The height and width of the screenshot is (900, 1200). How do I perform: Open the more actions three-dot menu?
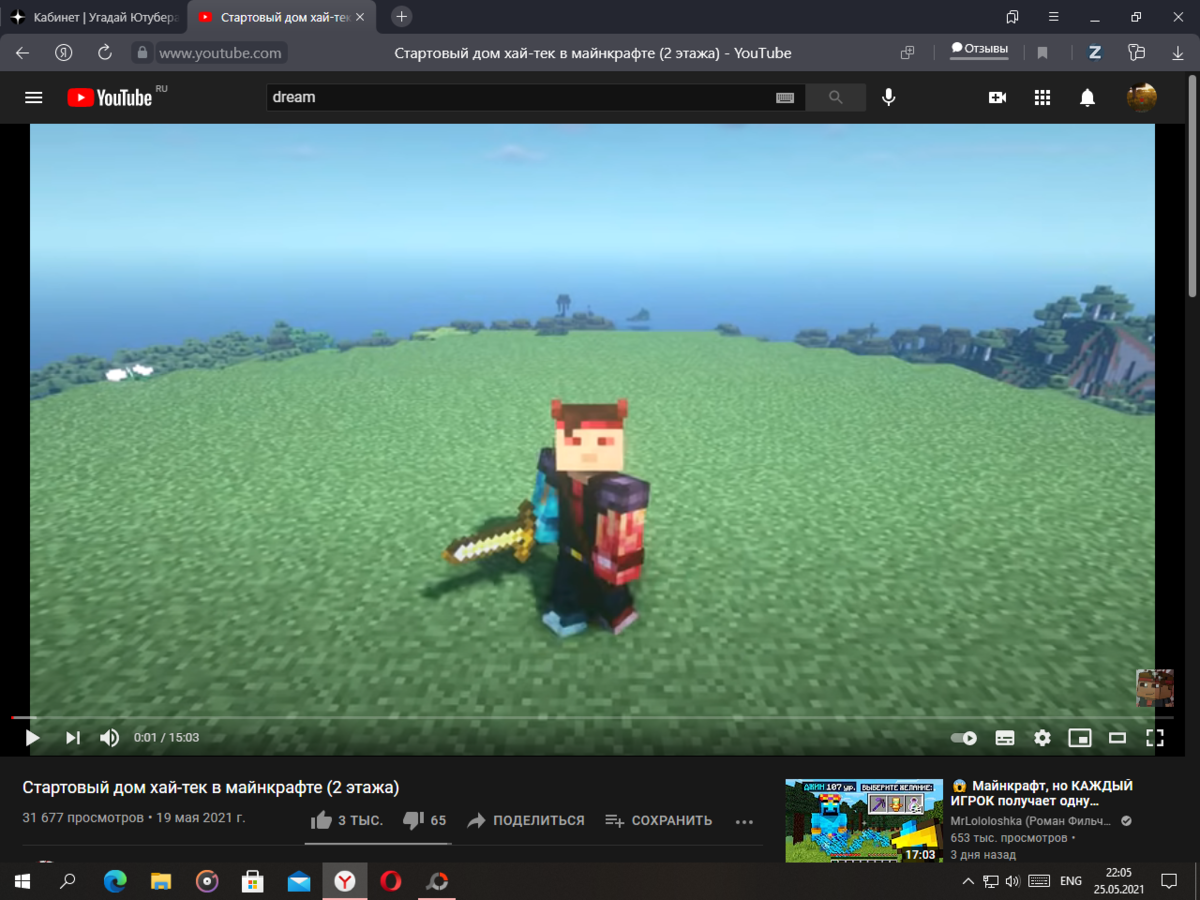744,821
